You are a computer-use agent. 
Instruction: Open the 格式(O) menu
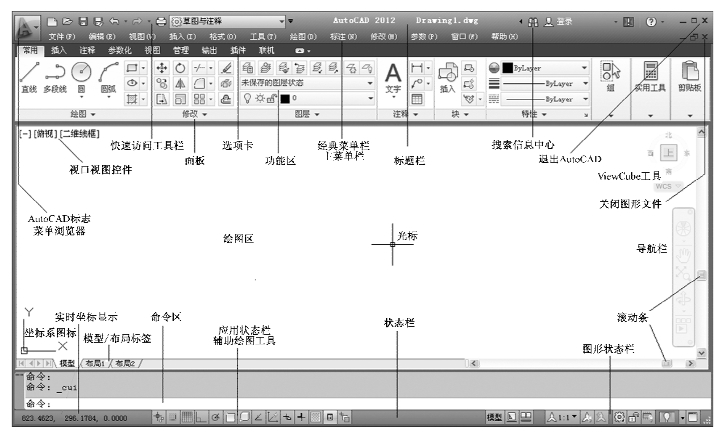click(223, 36)
